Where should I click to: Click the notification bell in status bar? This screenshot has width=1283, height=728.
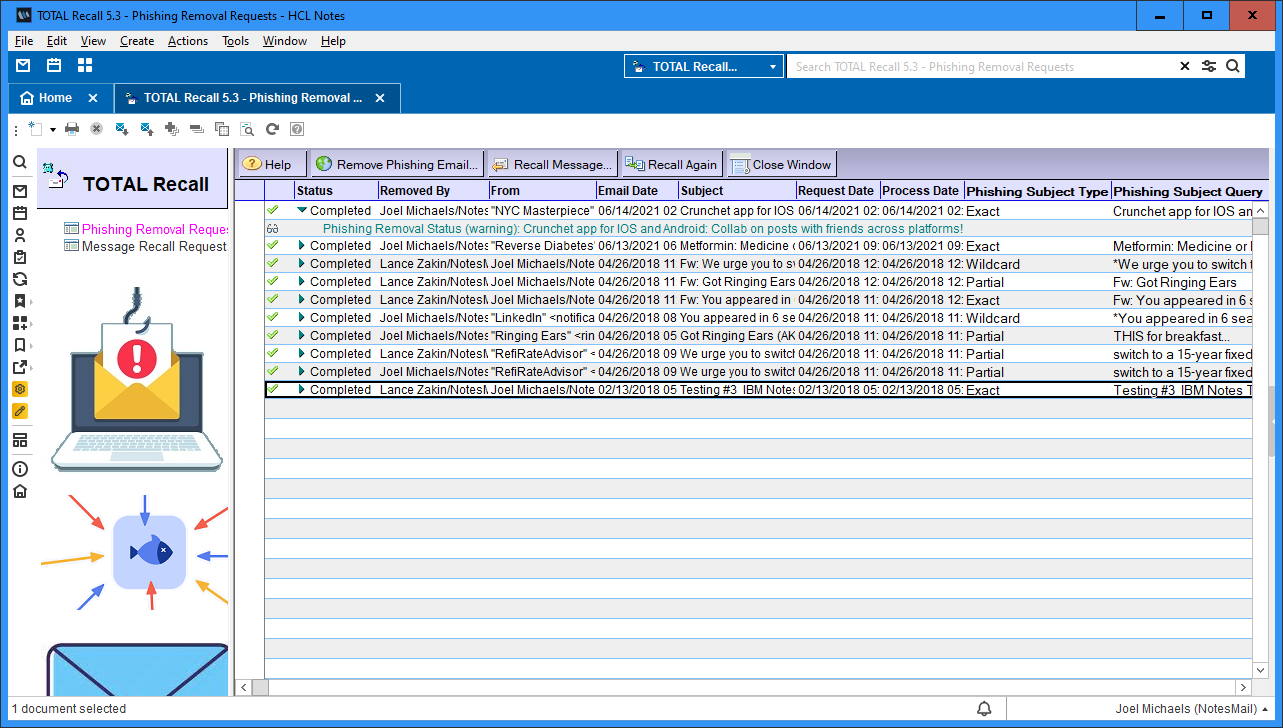tap(984, 709)
